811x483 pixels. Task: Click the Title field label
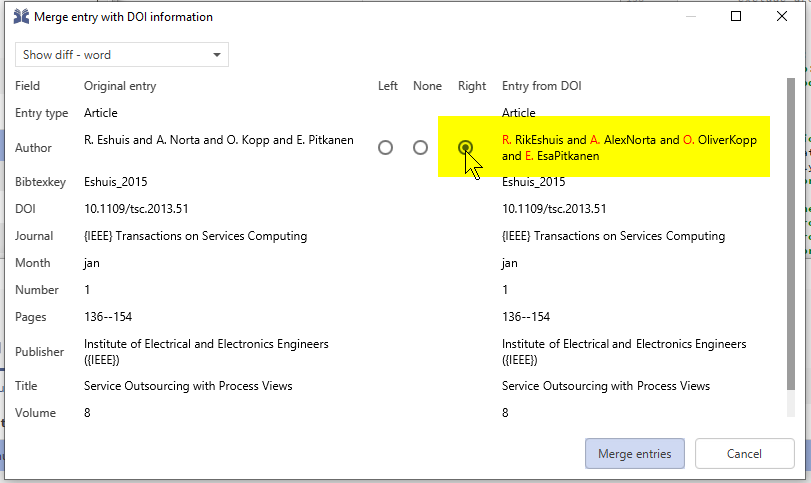coord(26,386)
